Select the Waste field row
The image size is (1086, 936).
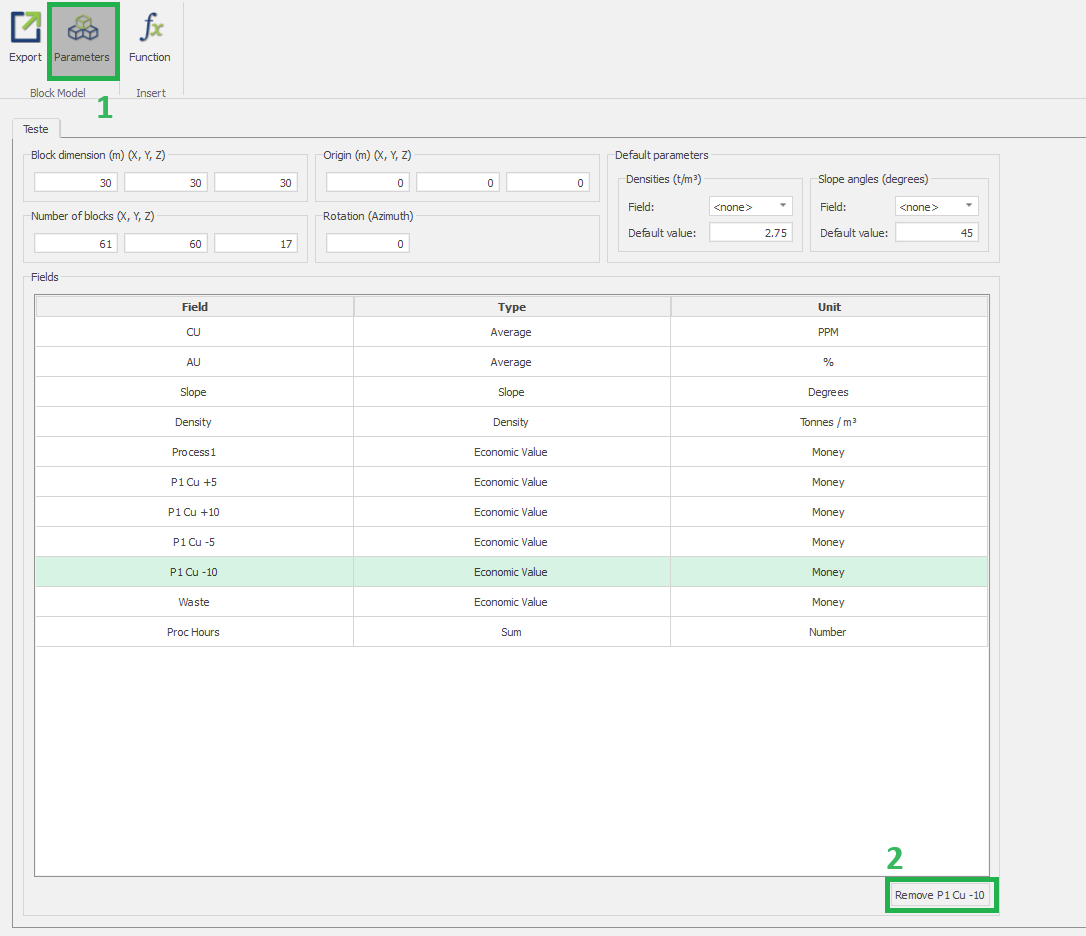194,602
